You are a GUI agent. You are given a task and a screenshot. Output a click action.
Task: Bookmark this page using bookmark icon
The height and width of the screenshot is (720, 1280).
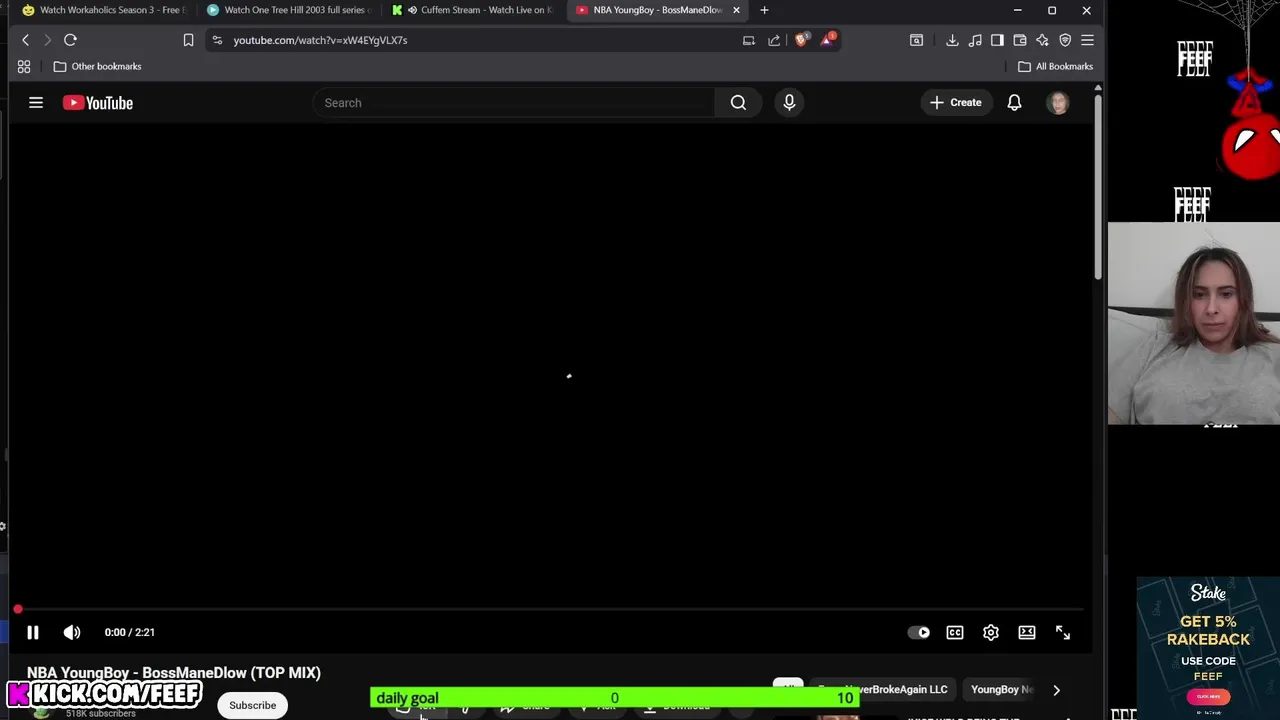[188, 40]
